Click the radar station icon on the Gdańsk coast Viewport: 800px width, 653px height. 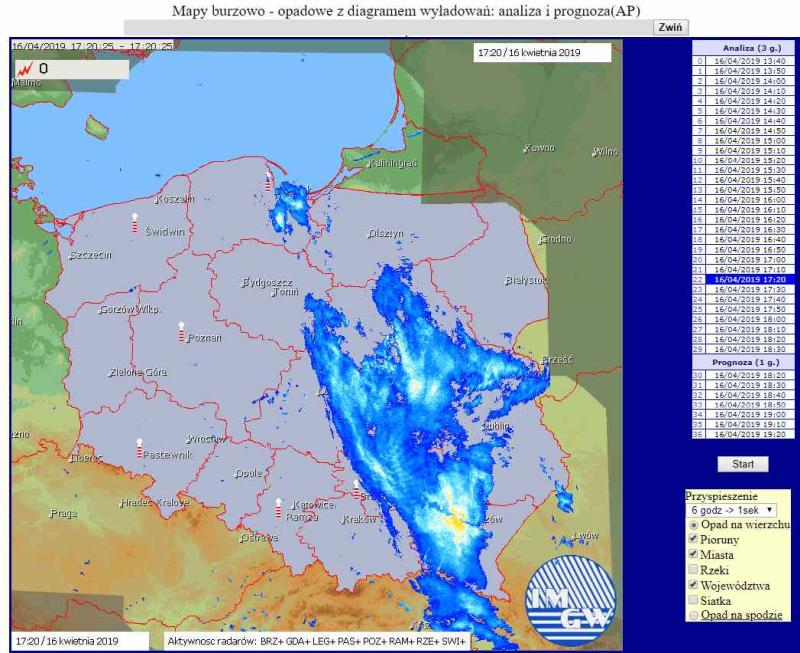coord(268,182)
